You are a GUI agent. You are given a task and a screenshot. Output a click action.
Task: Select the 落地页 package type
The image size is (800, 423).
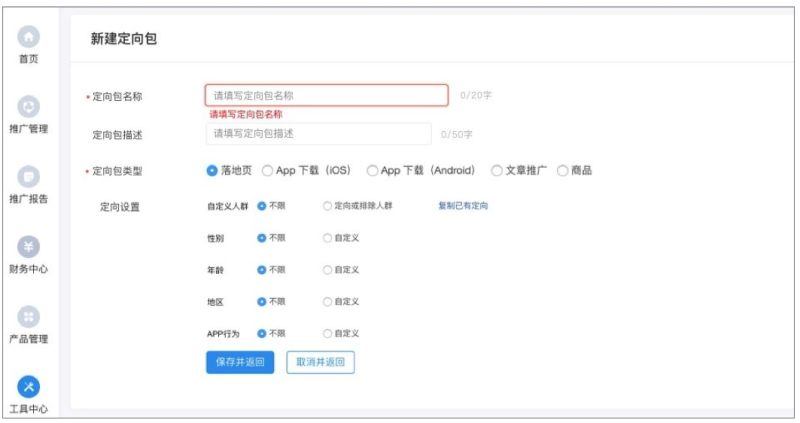(x=212, y=171)
